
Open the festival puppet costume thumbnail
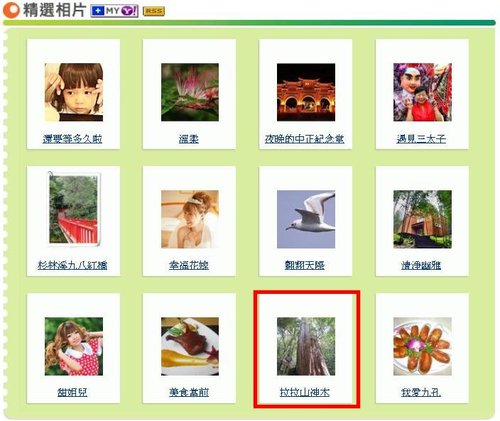422,92
